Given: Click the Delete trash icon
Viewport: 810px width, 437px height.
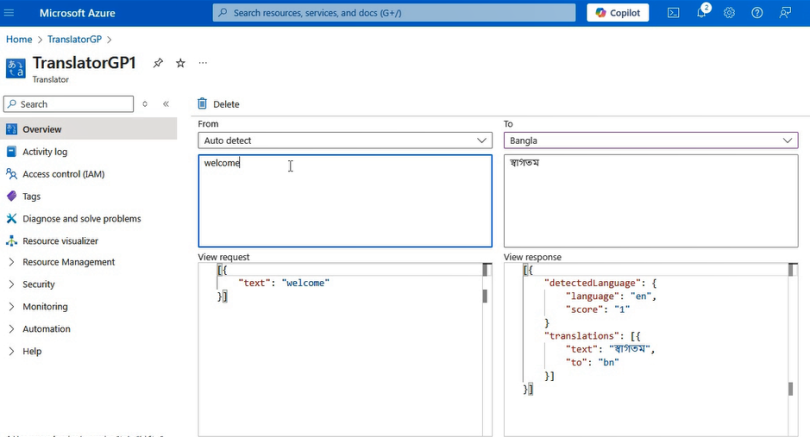Looking at the screenshot, I should 202,104.
